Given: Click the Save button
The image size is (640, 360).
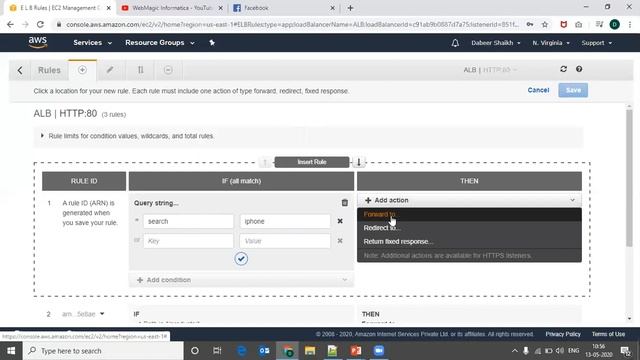Looking at the screenshot, I should [573, 90].
